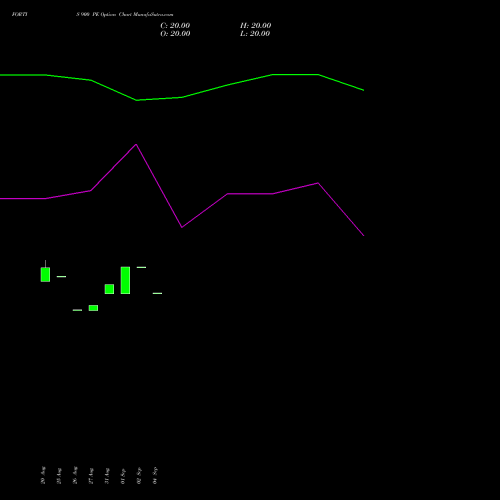This screenshot has height=500, width=500.
Task: Click the flat dash candle for 02 Sep
Action: point(141,267)
